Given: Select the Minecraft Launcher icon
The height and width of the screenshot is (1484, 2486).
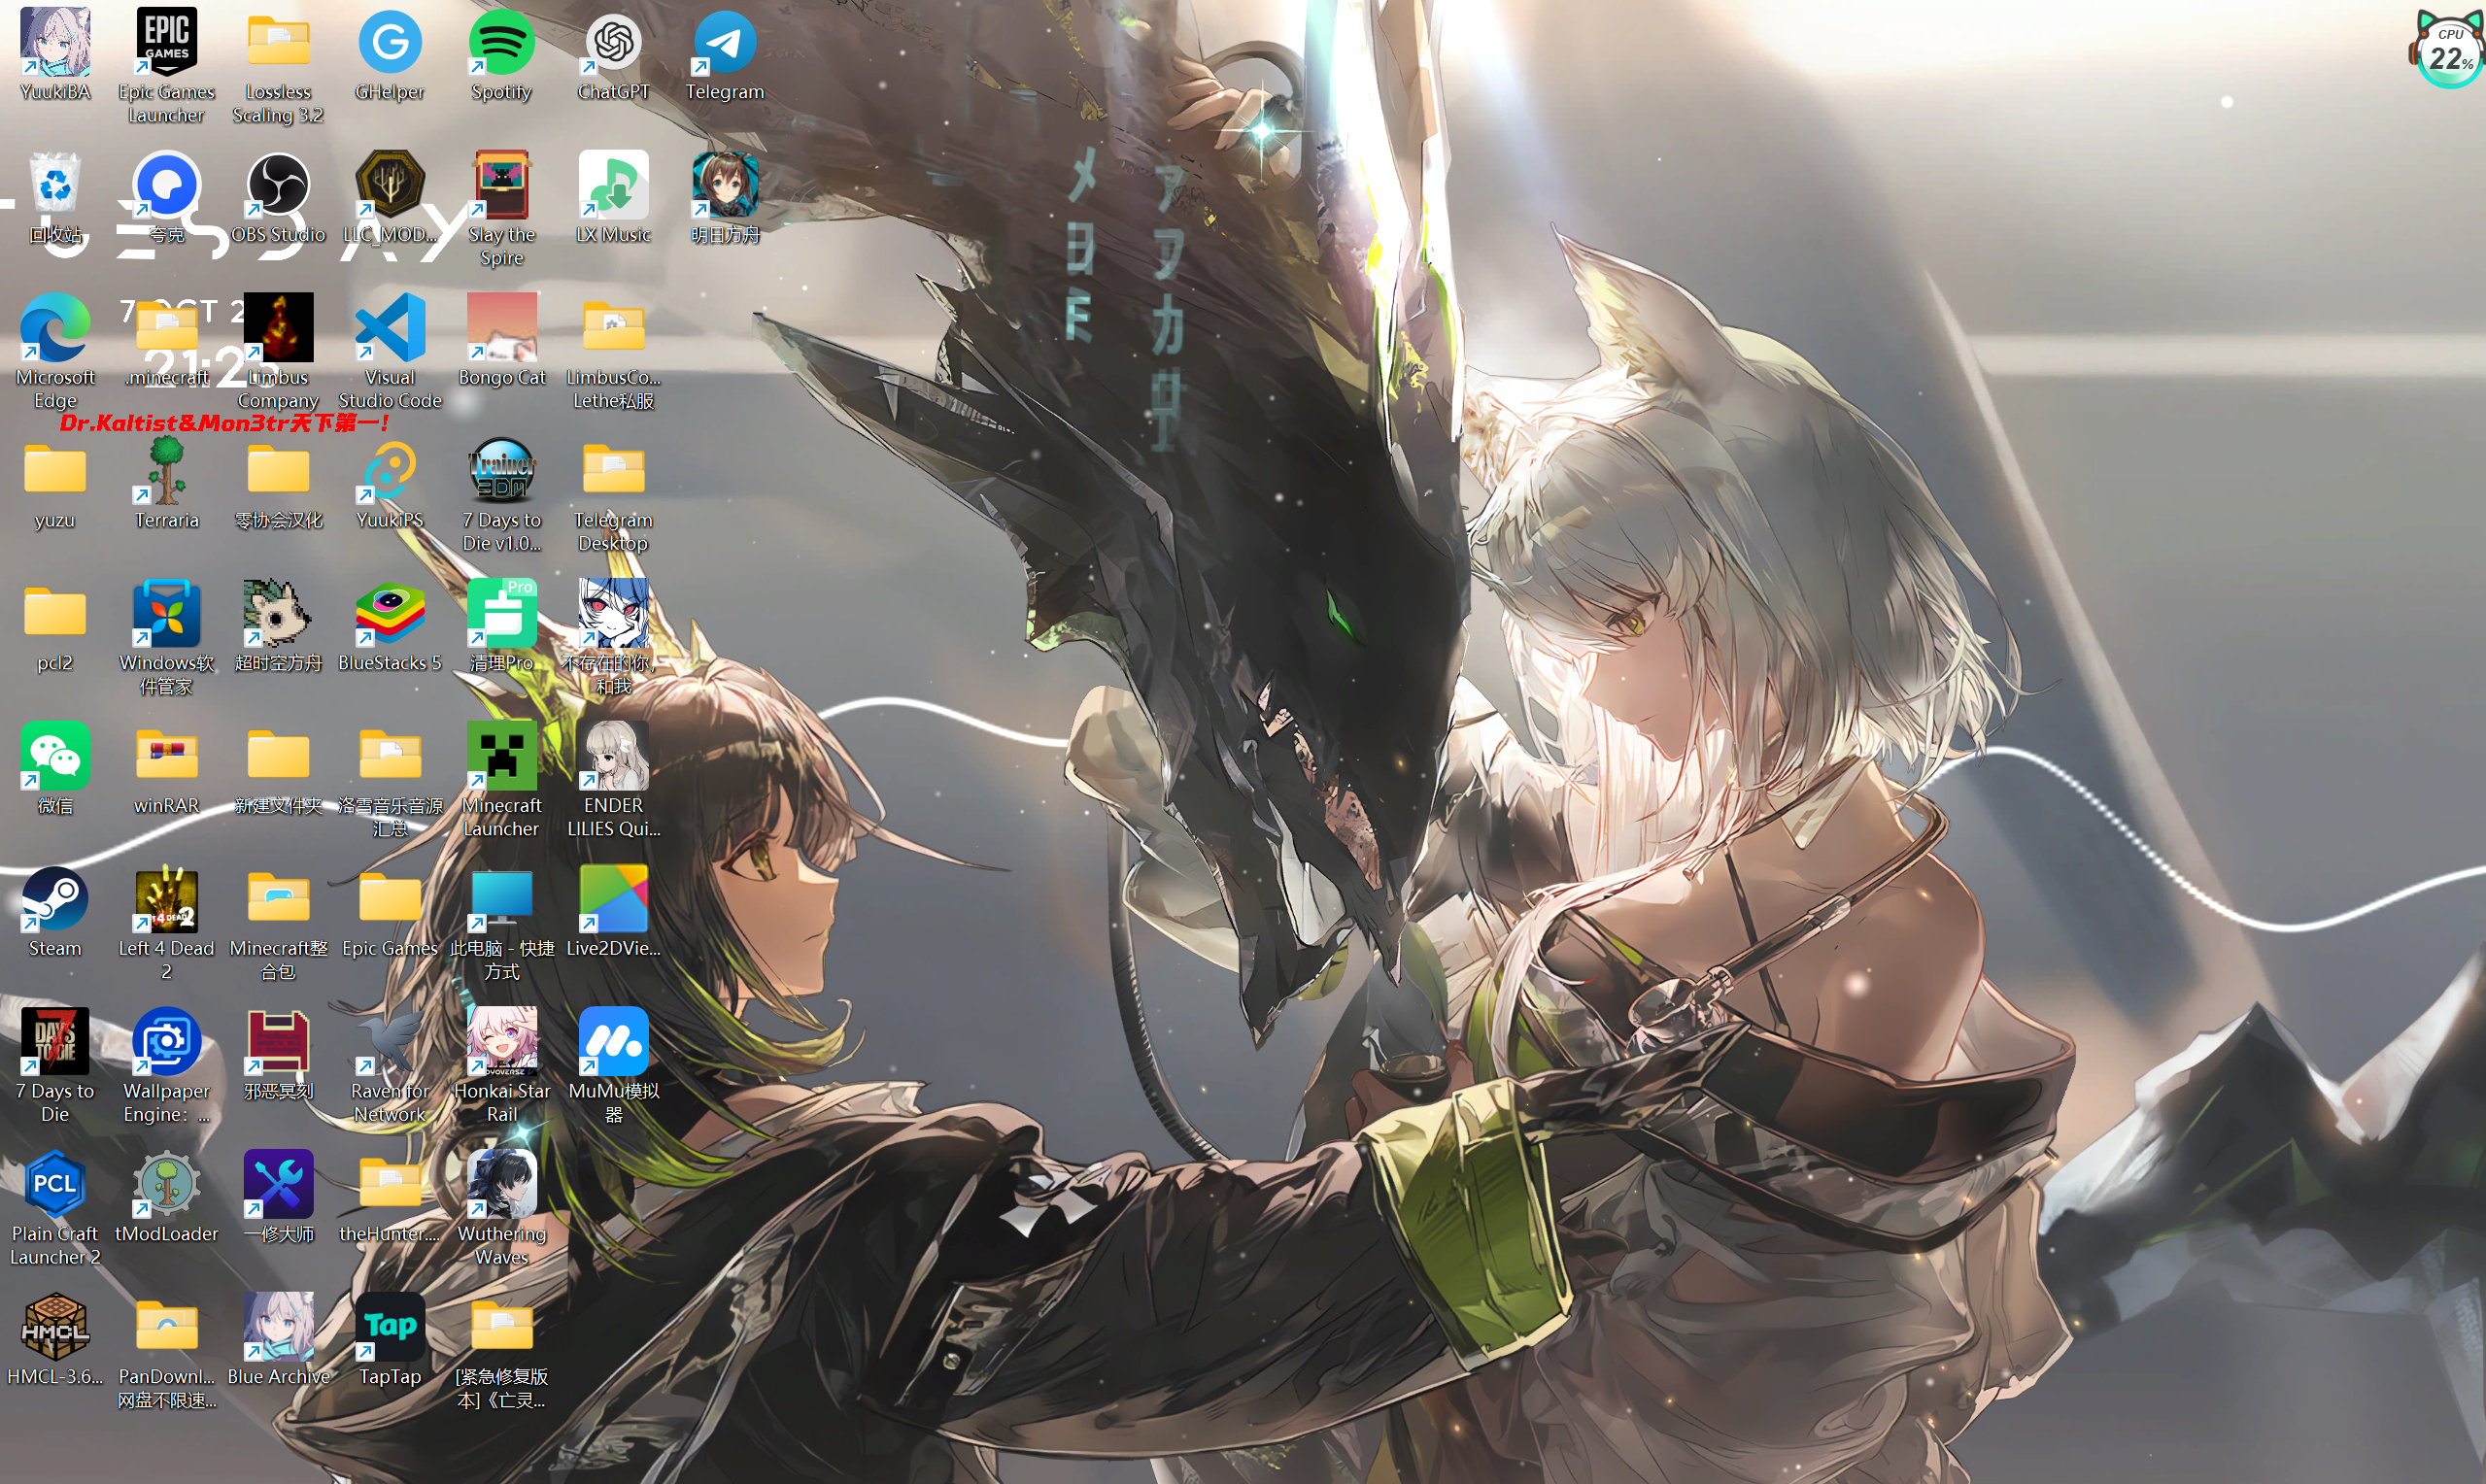Looking at the screenshot, I should point(501,756).
